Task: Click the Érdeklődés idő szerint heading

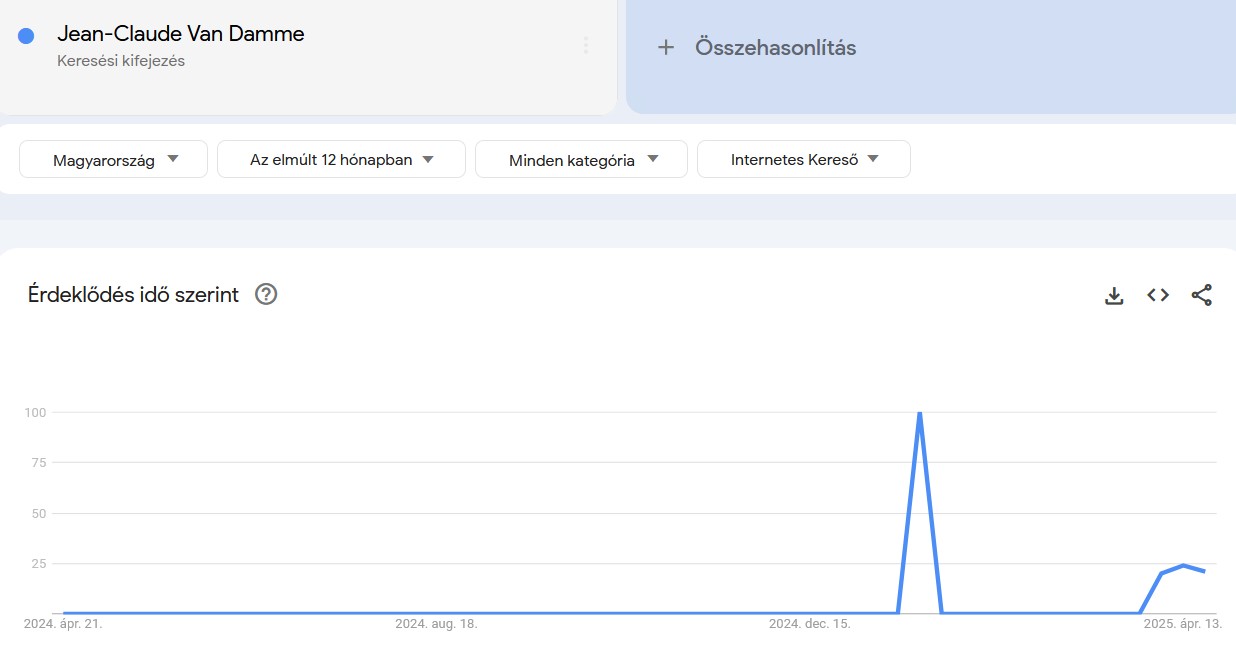Action: 132,294
